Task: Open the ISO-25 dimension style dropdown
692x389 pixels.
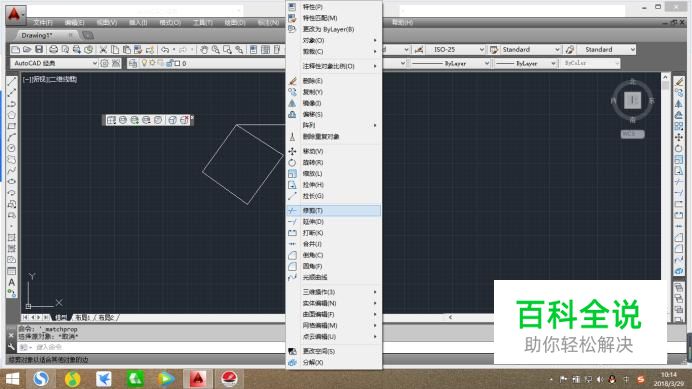Action: click(x=457, y=49)
